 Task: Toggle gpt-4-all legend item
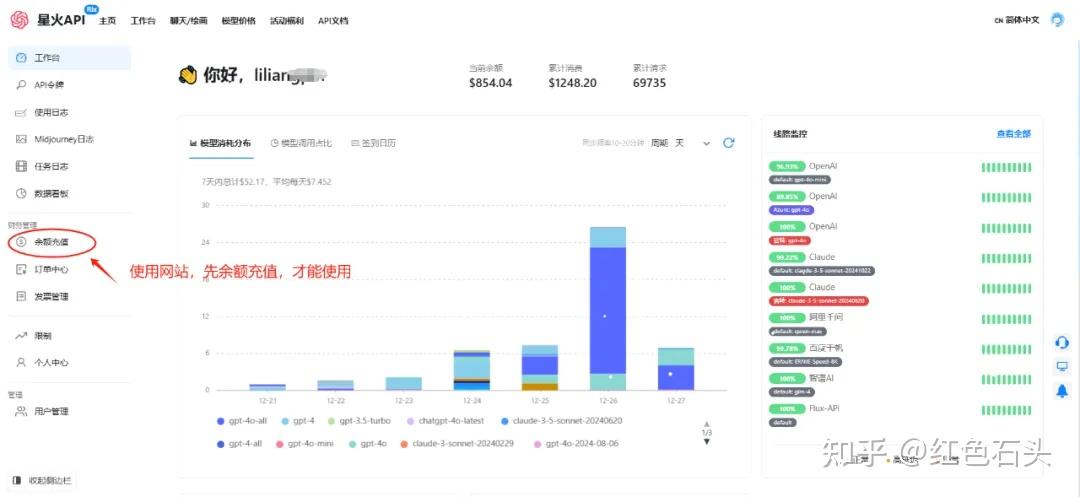coord(240,444)
